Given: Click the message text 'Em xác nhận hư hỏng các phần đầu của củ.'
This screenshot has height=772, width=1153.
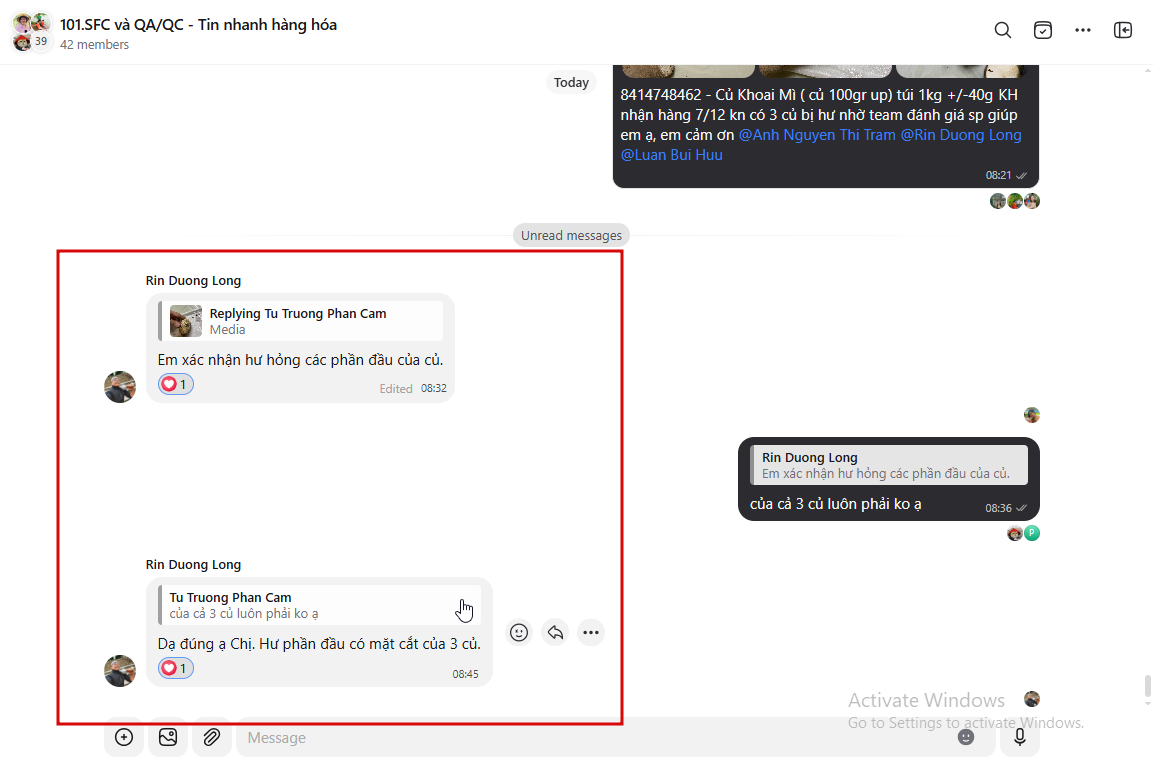Looking at the screenshot, I should (300, 360).
